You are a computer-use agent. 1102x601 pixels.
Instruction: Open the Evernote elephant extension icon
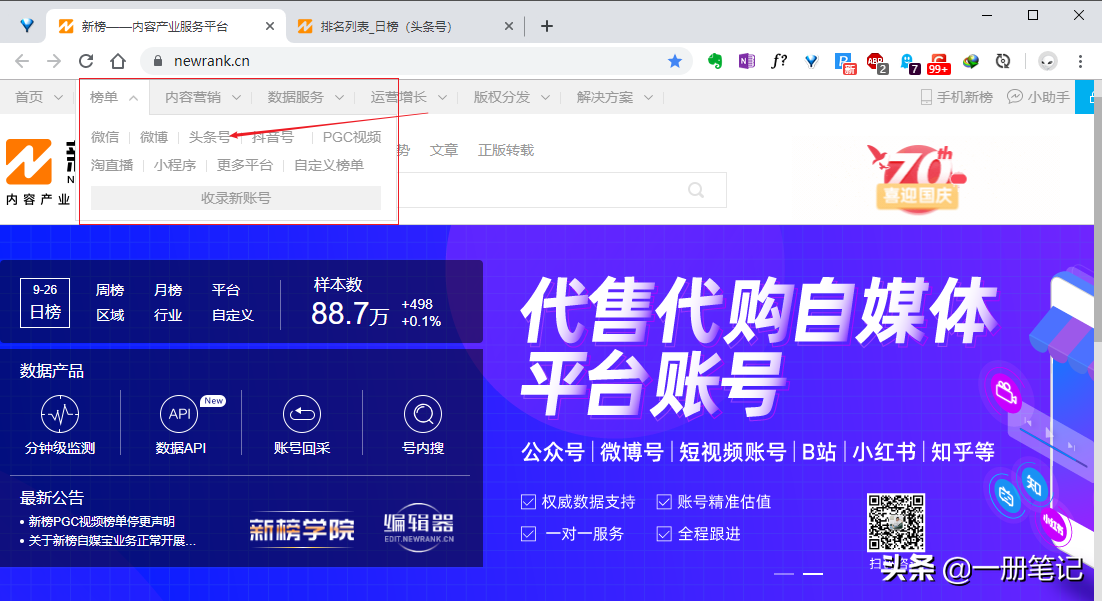pos(715,61)
